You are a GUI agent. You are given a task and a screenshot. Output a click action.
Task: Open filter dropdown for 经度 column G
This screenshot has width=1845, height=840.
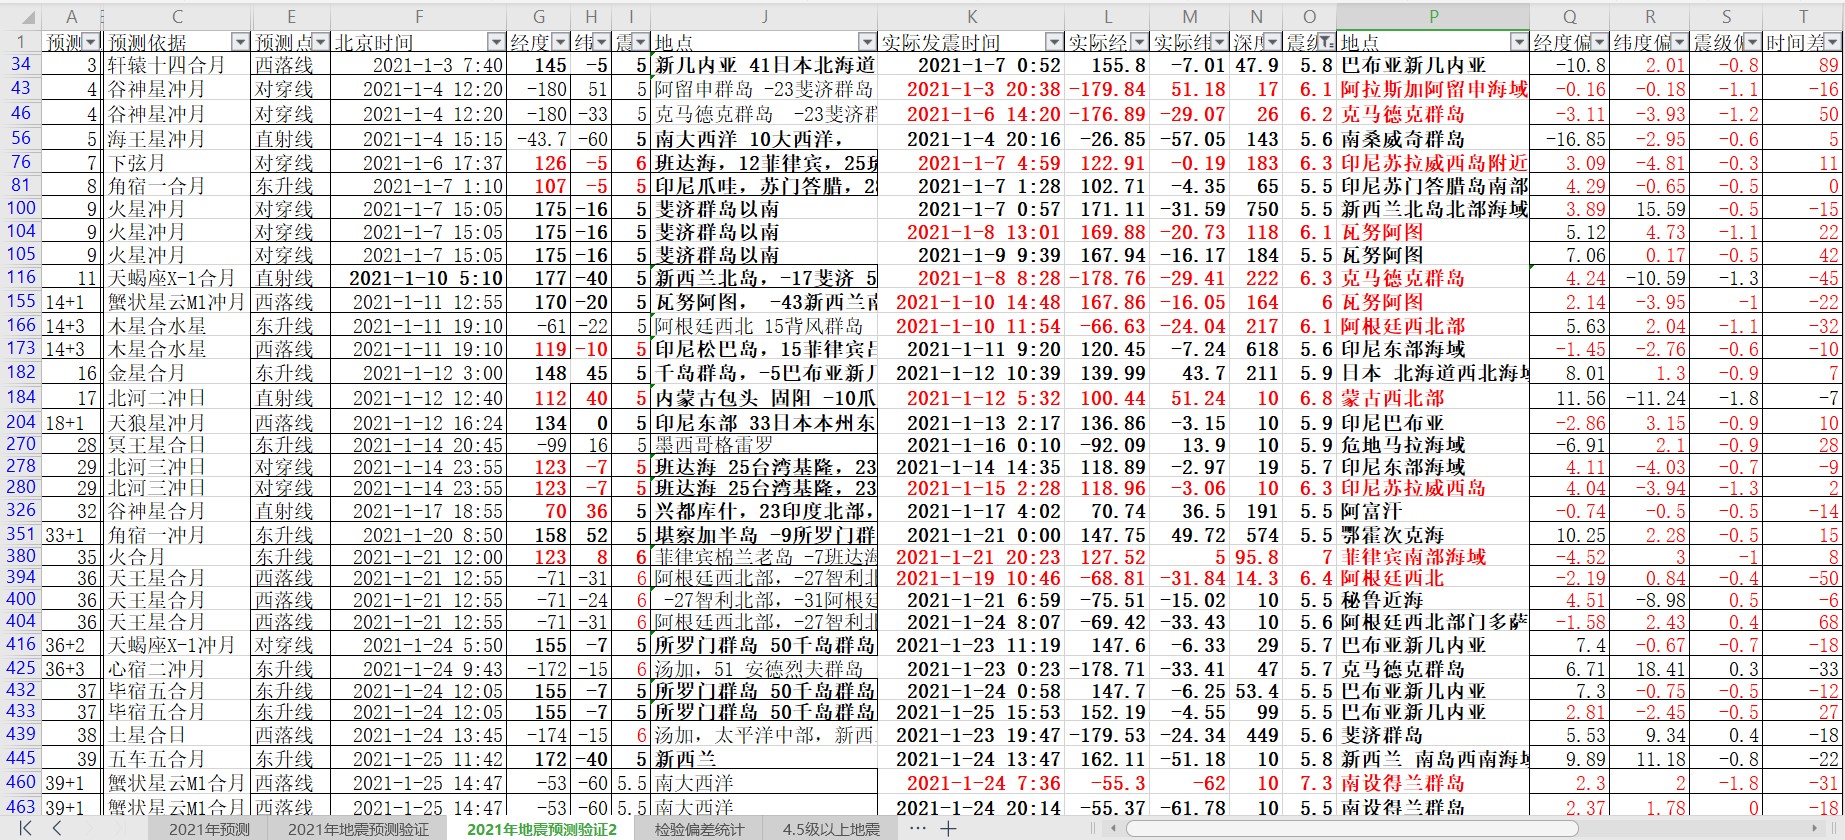tap(560, 42)
